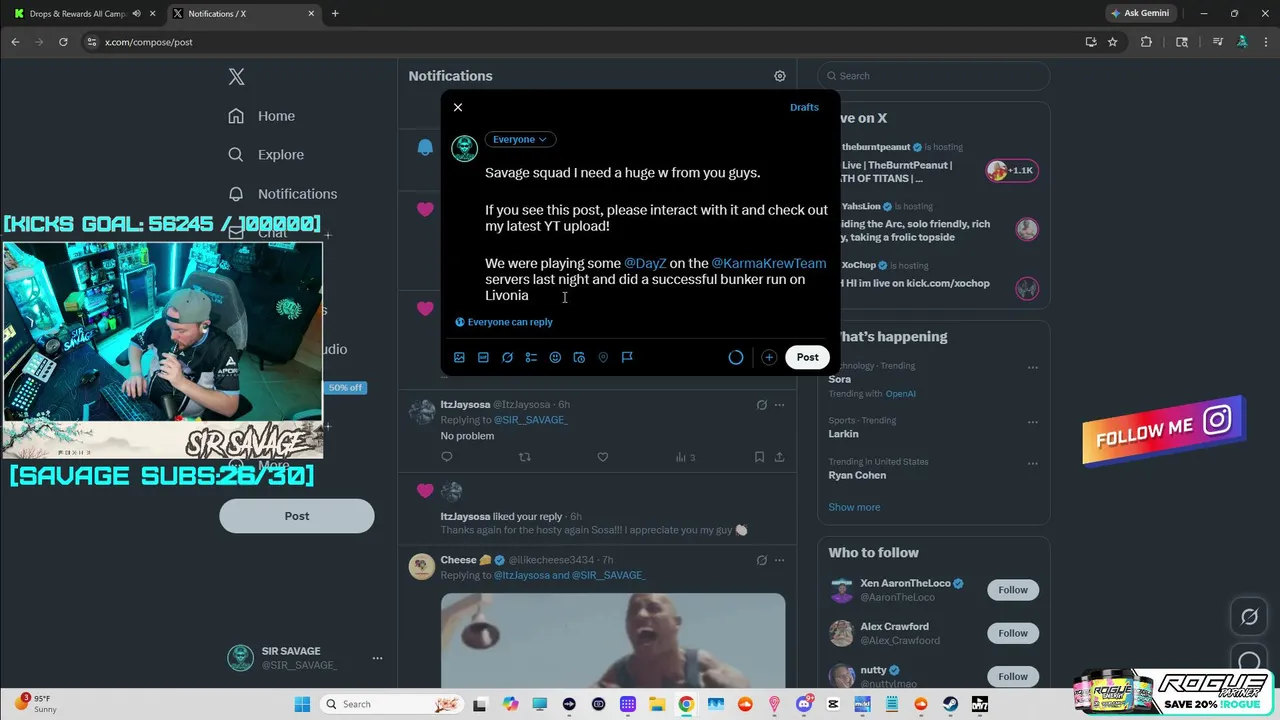Open Explore in X sidebar
1280x720 pixels.
pos(265,155)
